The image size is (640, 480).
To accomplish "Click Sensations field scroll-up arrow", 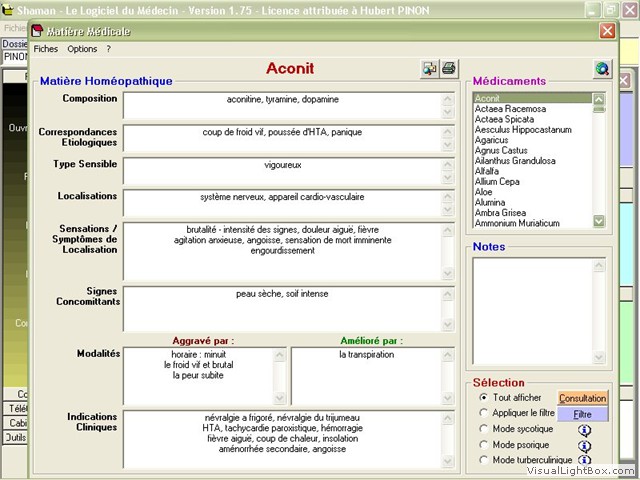I will [448, 231].
